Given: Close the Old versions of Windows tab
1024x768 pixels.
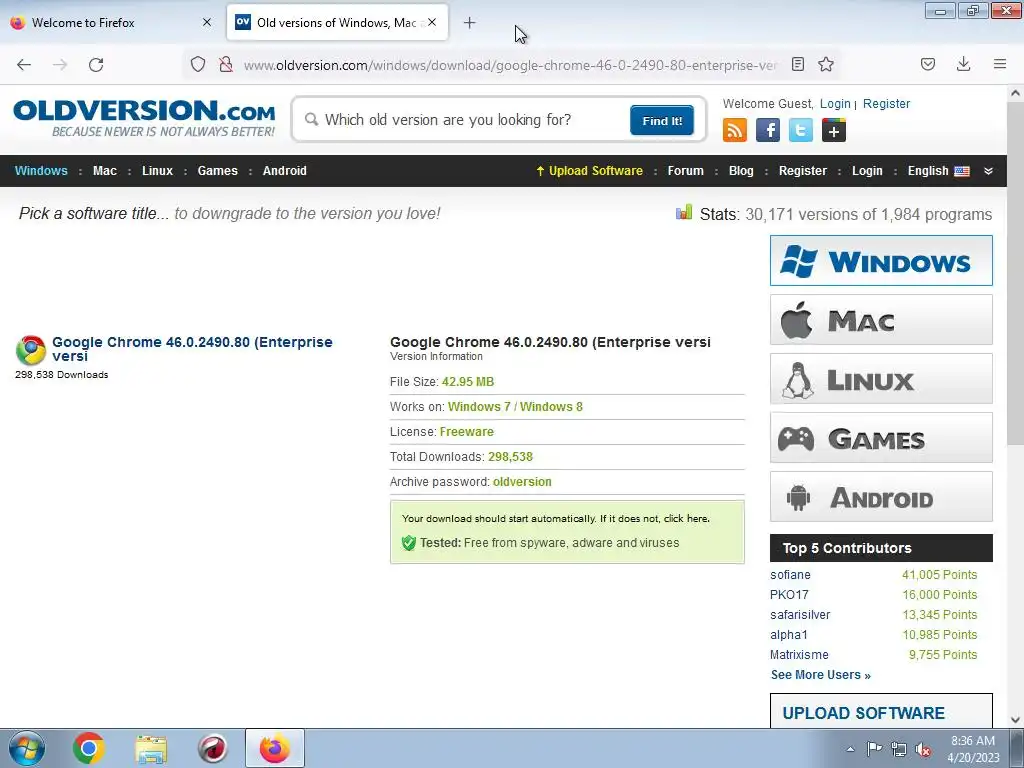Looking at the screenshot, I should [432, 22].
